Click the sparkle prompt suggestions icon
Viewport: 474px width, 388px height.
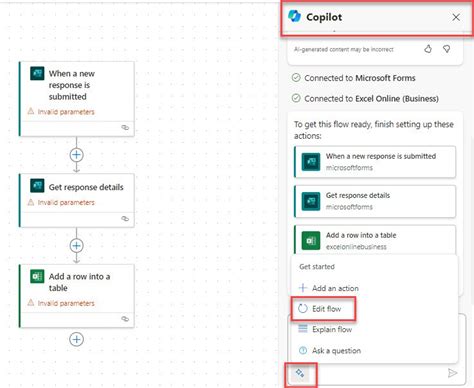click(300, 373)
